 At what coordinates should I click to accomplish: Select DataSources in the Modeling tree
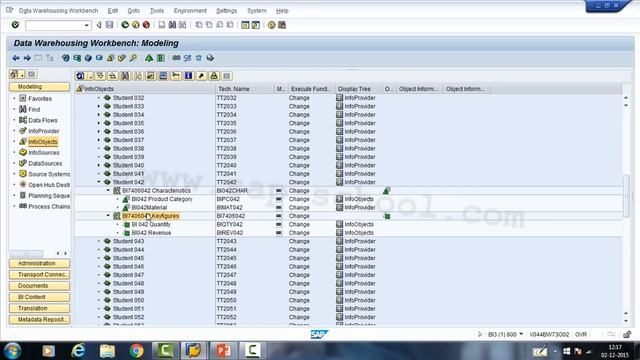click(45, 163)
